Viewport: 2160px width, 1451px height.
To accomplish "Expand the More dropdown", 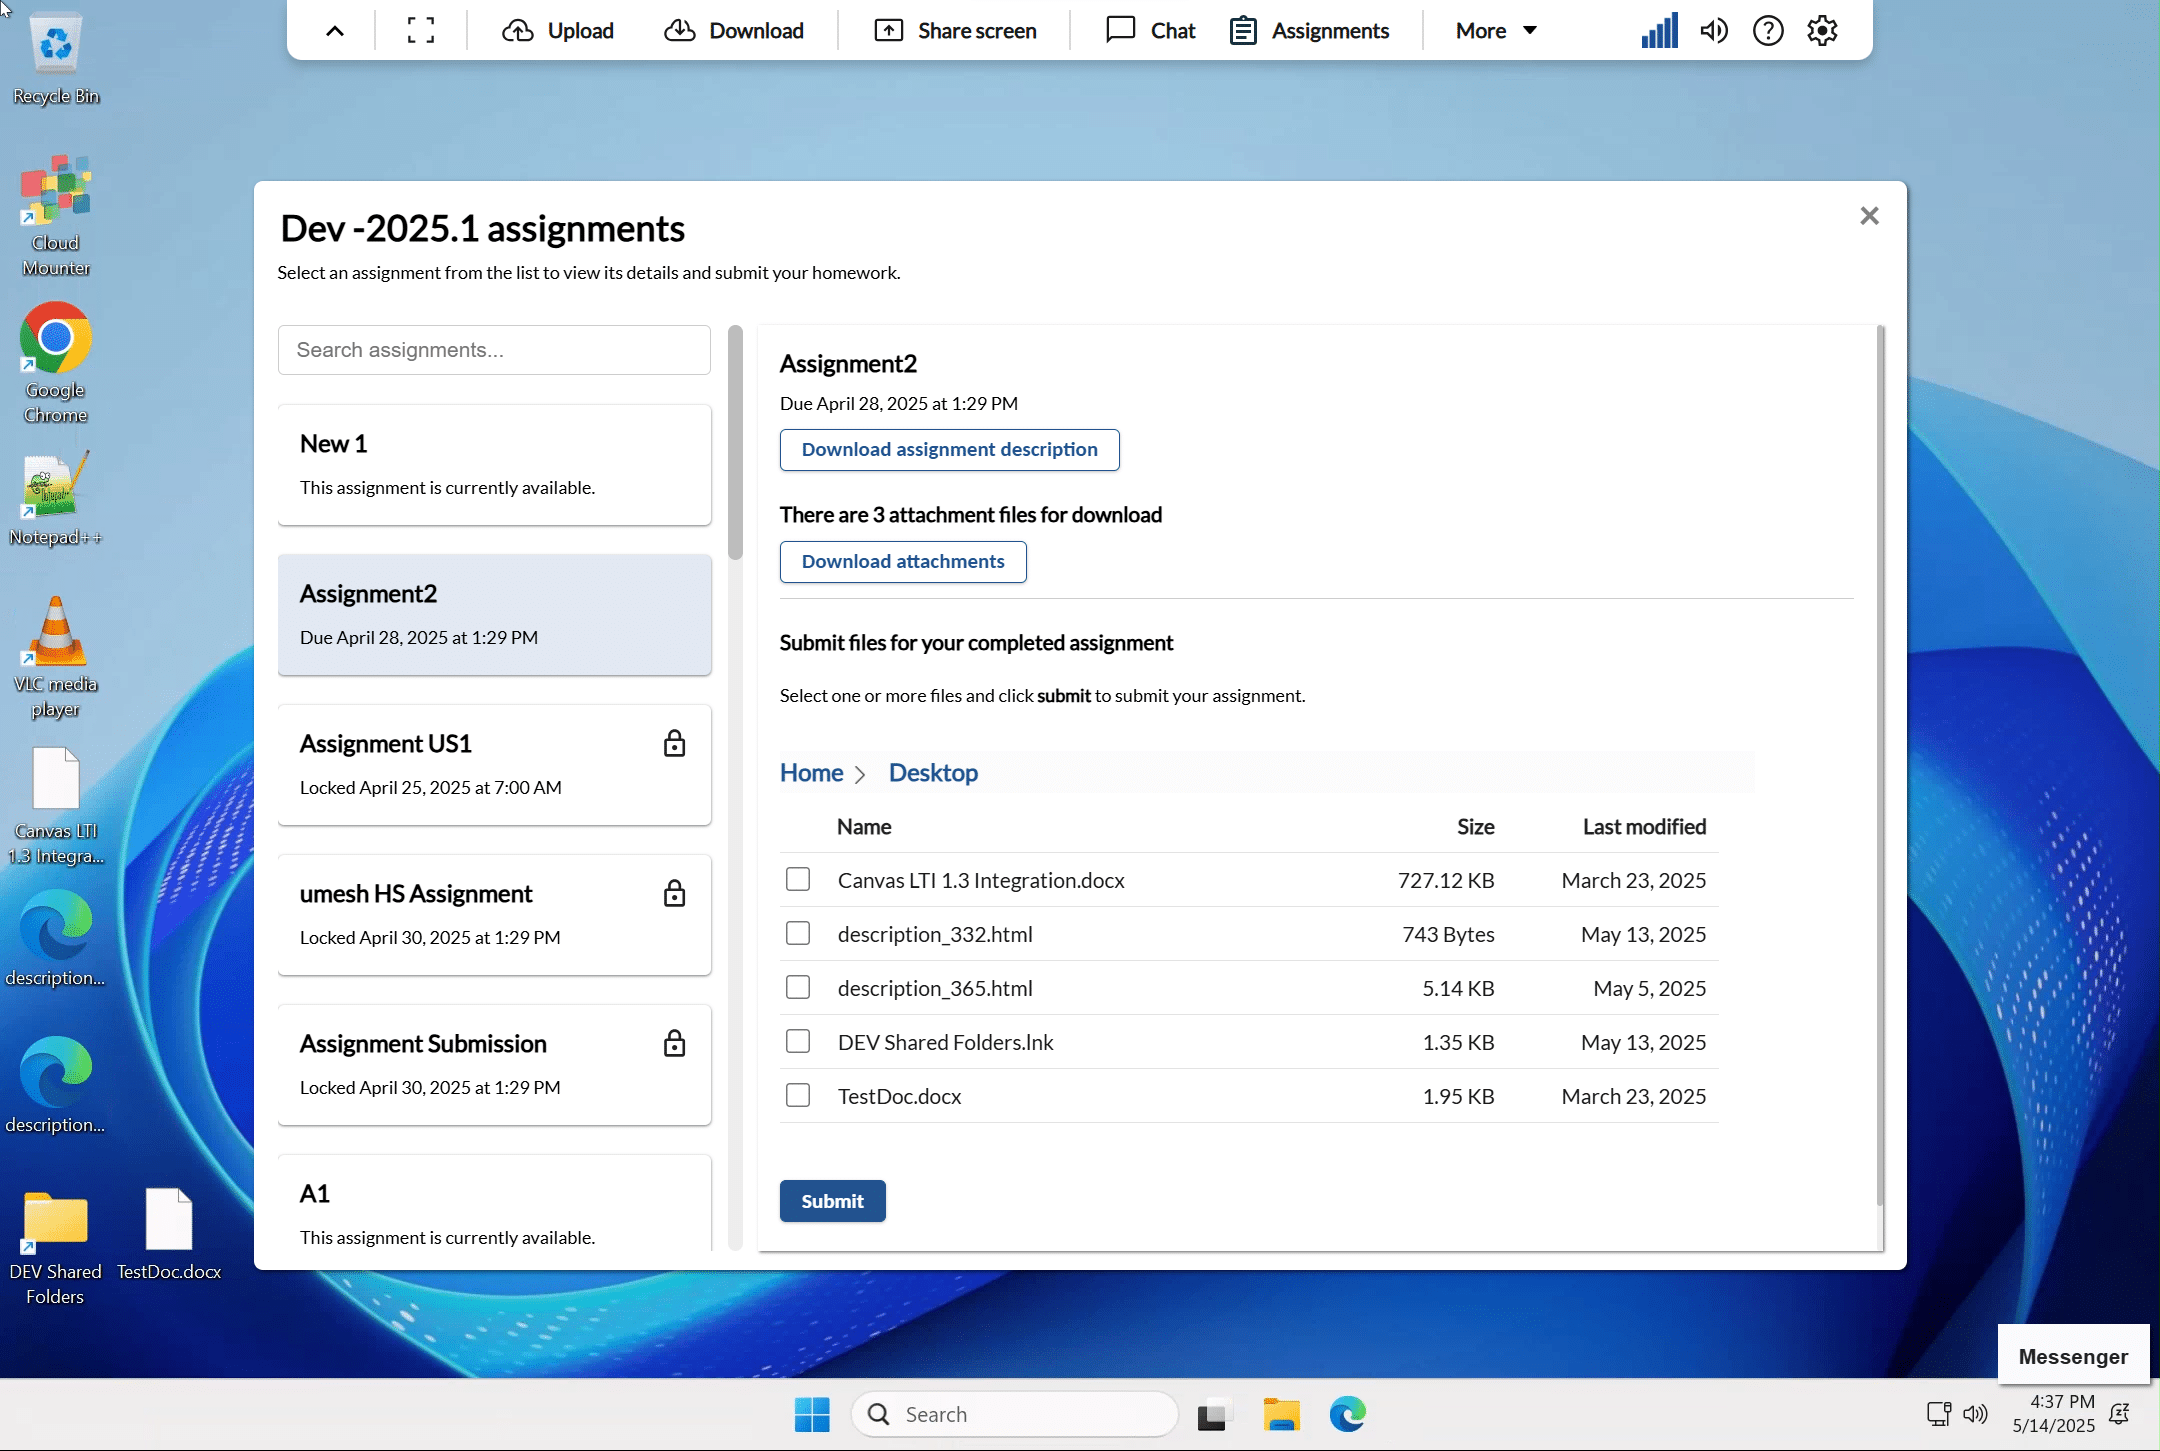I will point(1492,30).
